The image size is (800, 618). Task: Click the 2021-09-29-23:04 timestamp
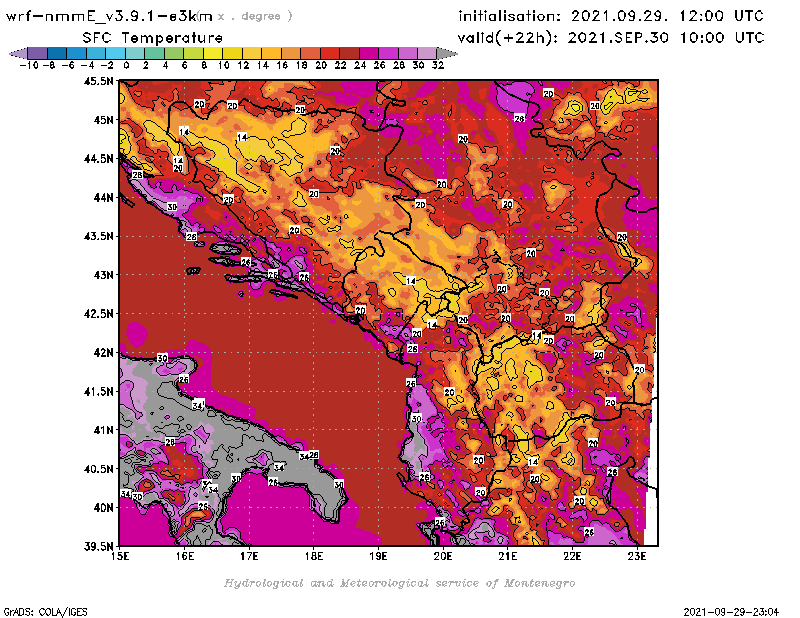pyautogui.click(x=731, y=612)
